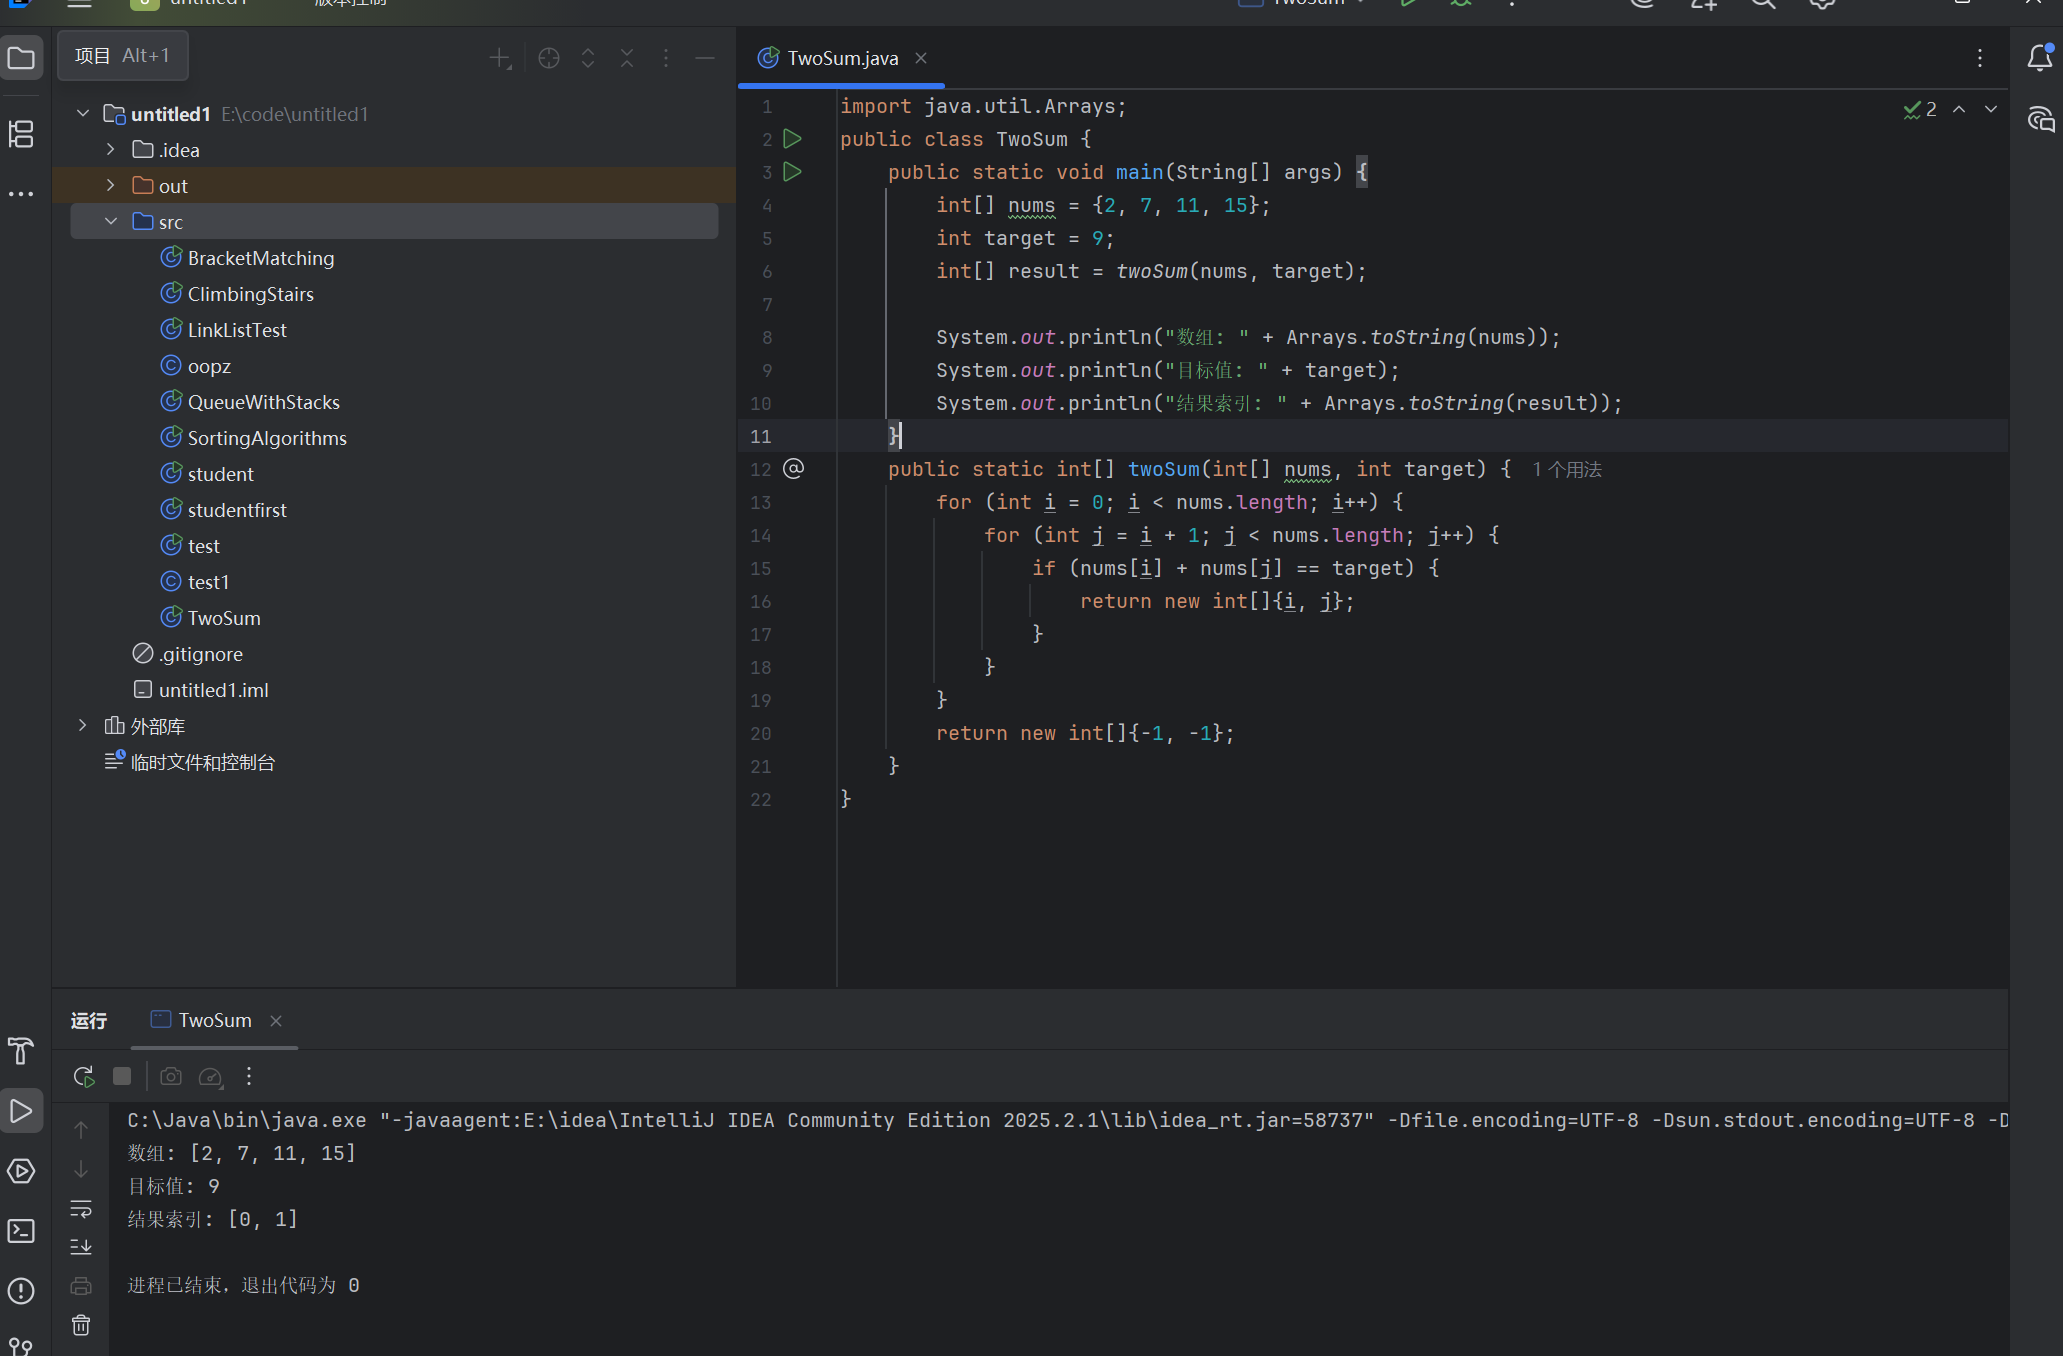Screen dimensions: 2063x1356
Task: Open Run toolbar more options
Action: pyautogui.click(x=249, y=1076)
